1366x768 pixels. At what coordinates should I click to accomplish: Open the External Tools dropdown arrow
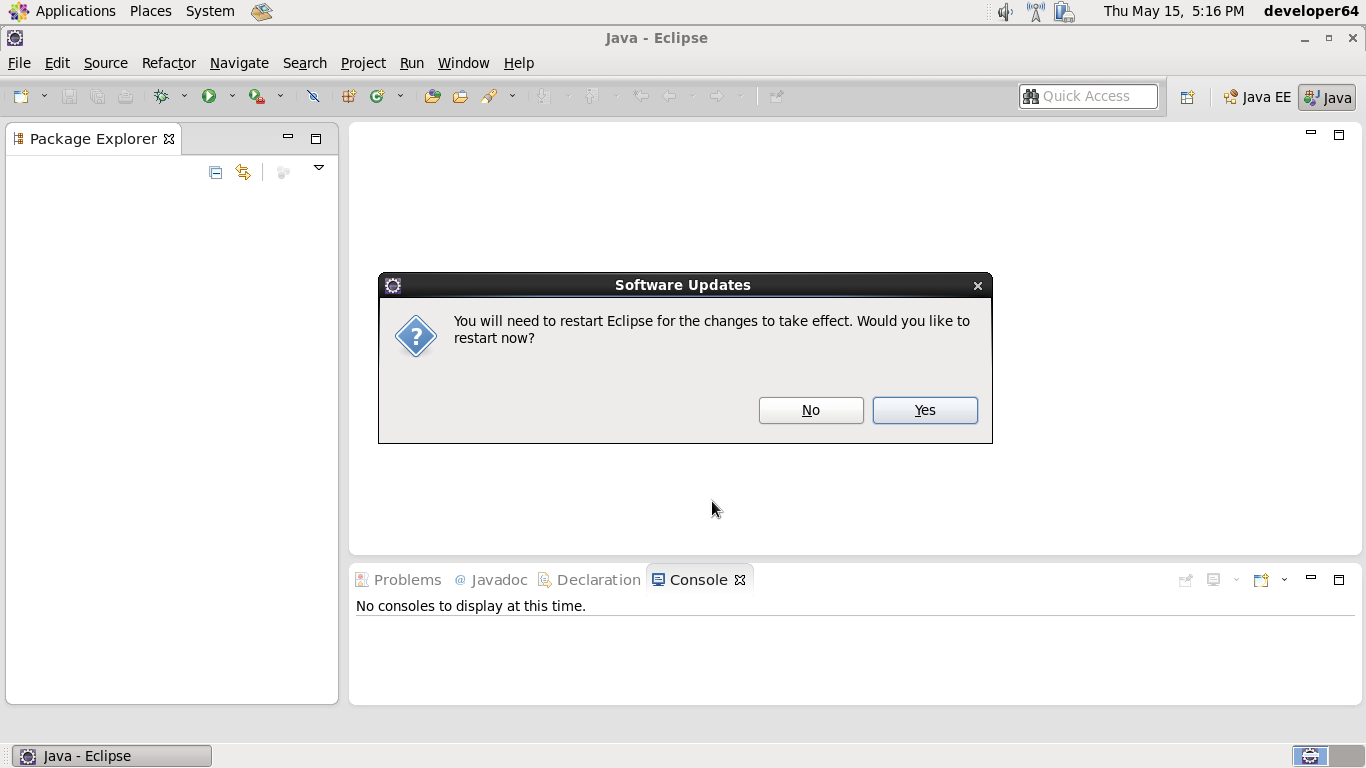pos(280,97)
